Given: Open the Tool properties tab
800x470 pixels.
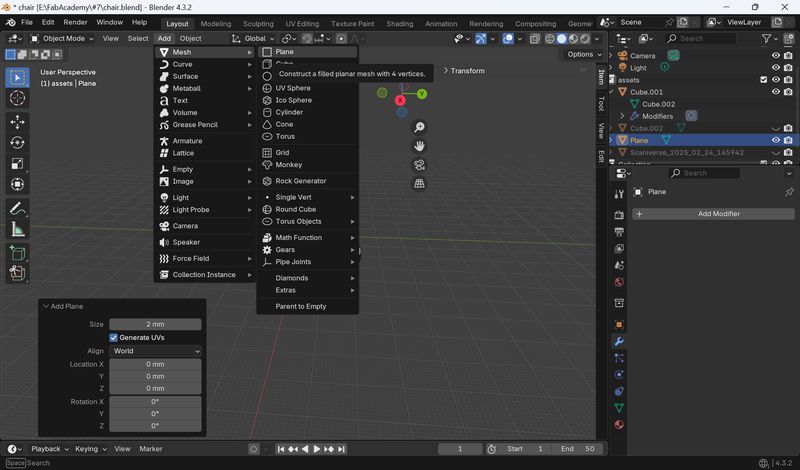Looking at the screenshot, I should coord(619,194).
